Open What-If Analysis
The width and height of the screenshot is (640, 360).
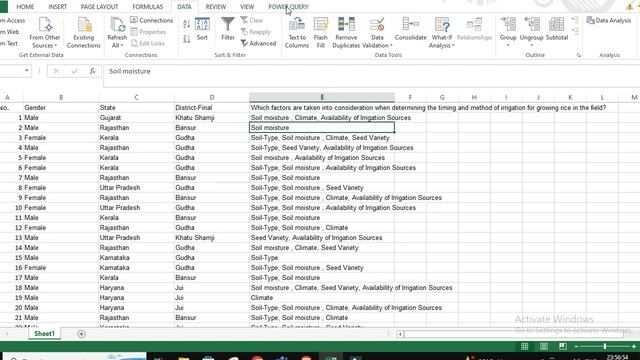pyautogui.click(x=442, y=33)
